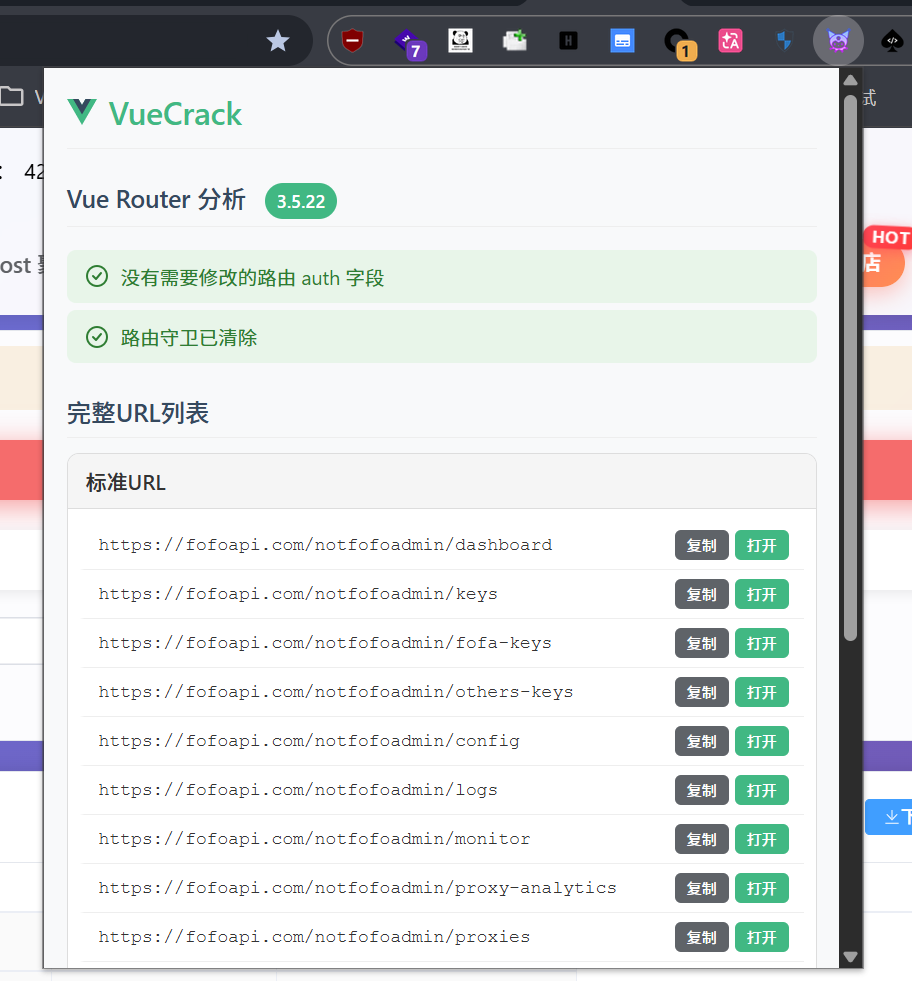Click the popup scrollbar down arrow
912x981 pixels.
tap(850, 957)
